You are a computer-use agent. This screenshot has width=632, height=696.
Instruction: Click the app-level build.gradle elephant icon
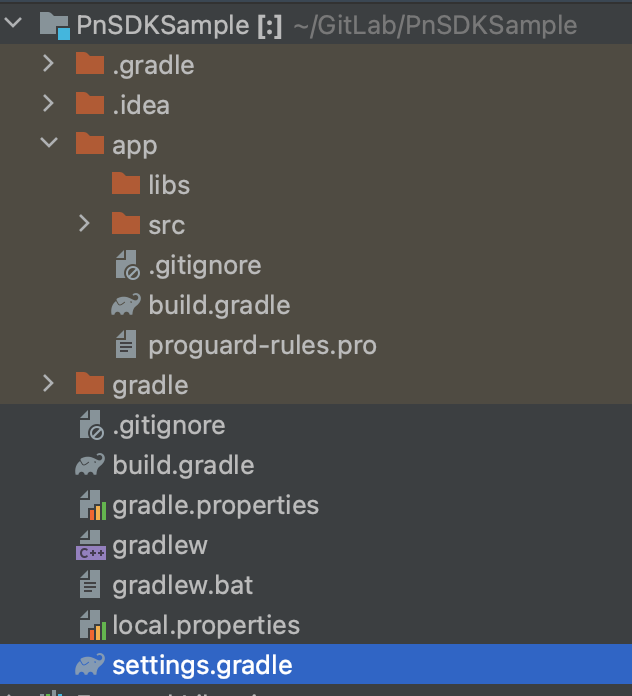(x=126, y=304)
